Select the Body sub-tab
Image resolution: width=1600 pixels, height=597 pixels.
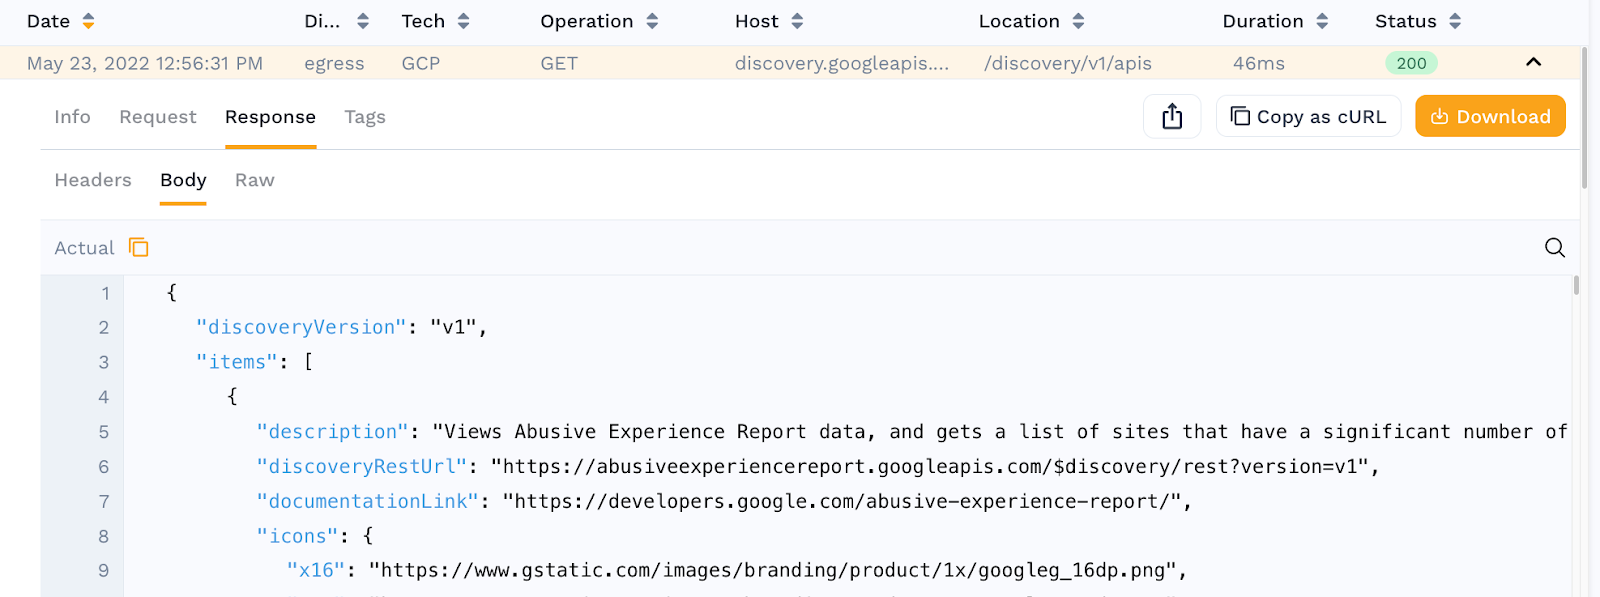(183, 180)
